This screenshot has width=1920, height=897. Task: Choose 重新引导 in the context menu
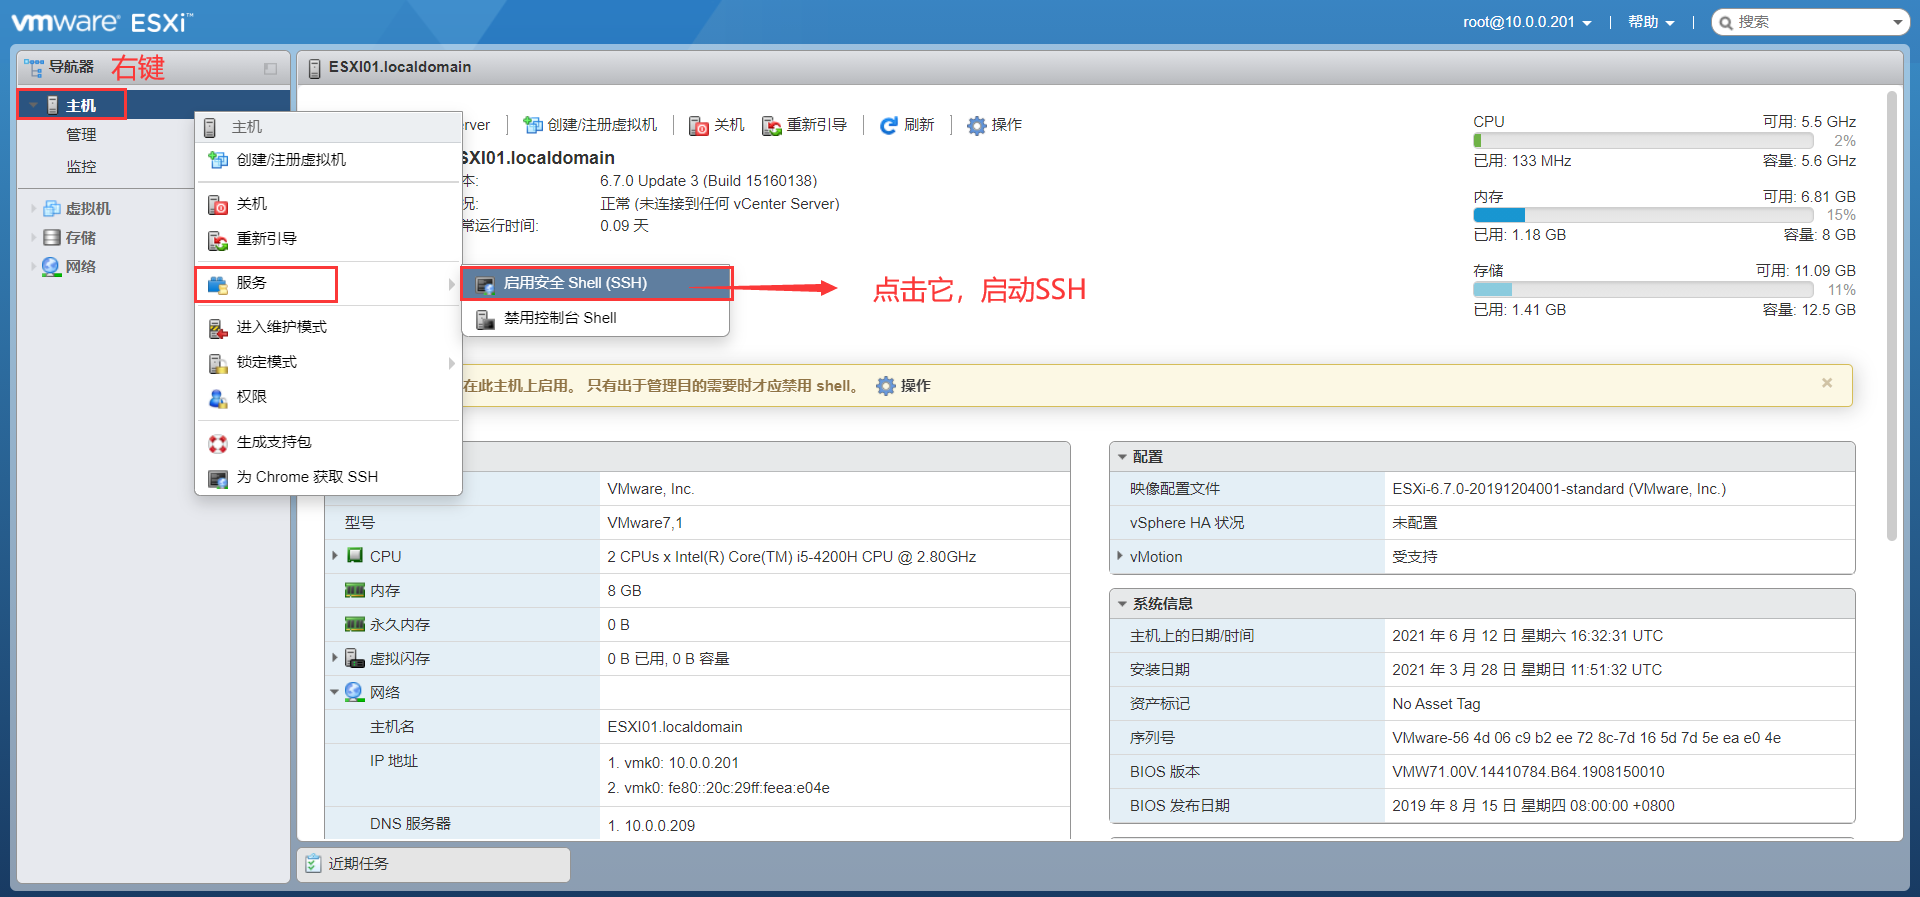(x=327, y=239)
